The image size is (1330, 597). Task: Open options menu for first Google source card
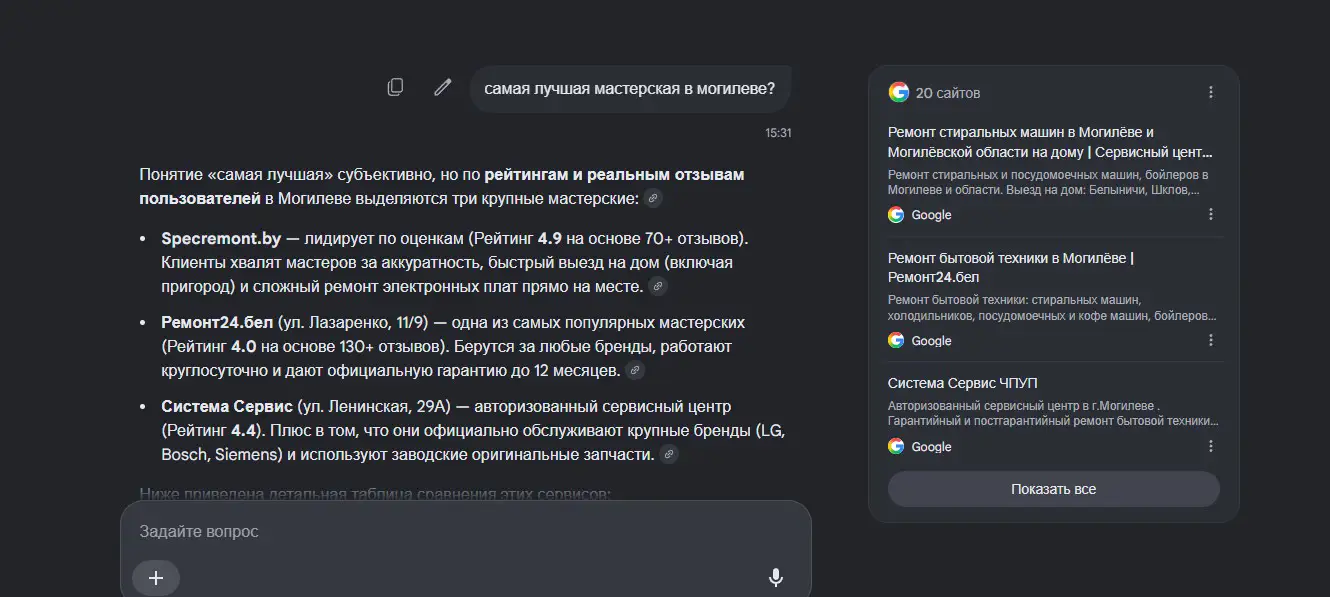tap(1210, 214)
